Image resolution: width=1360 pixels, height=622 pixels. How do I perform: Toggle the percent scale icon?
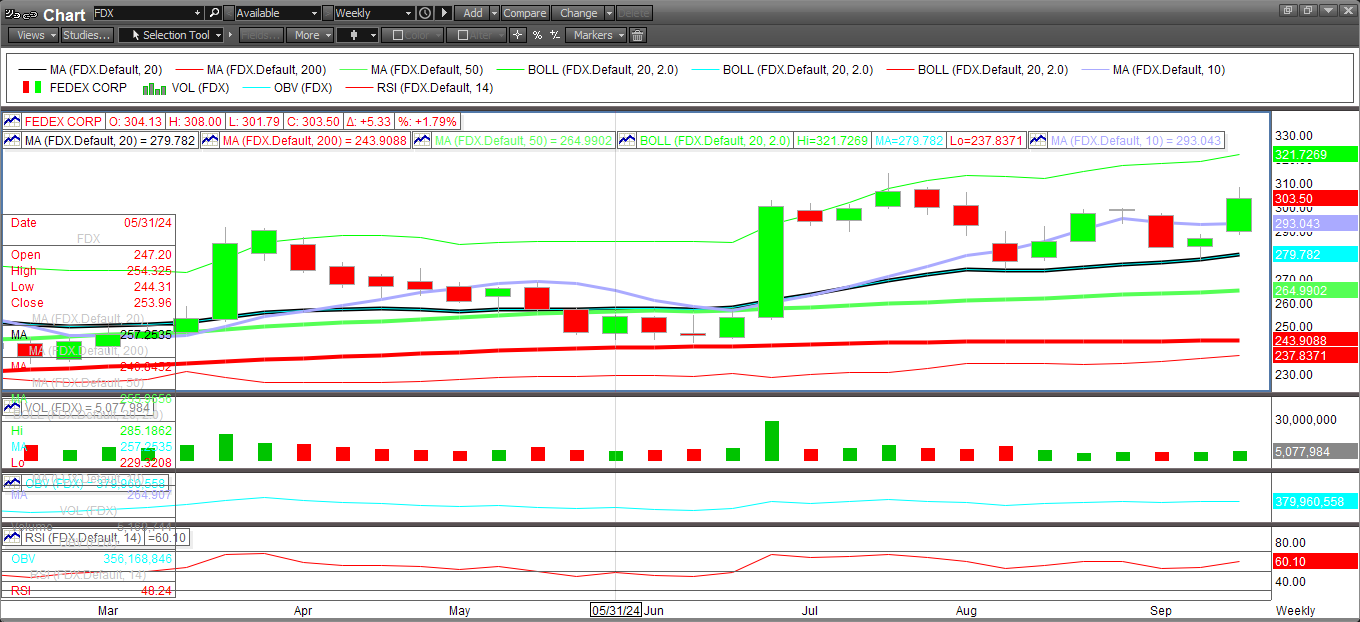click(x=537, y=35)
